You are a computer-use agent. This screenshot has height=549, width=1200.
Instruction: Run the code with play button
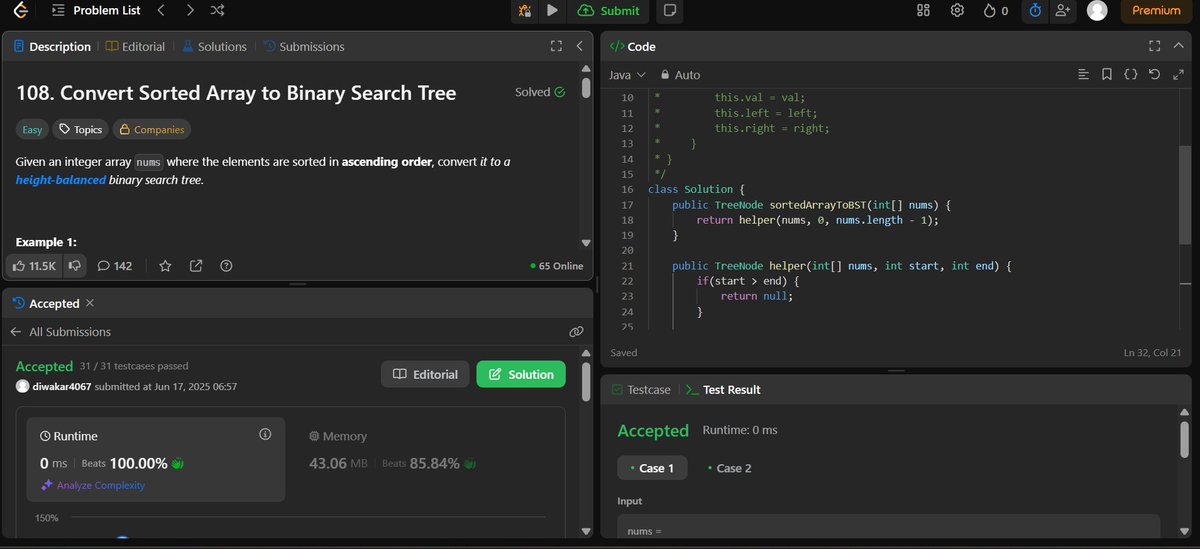(552, 11)
